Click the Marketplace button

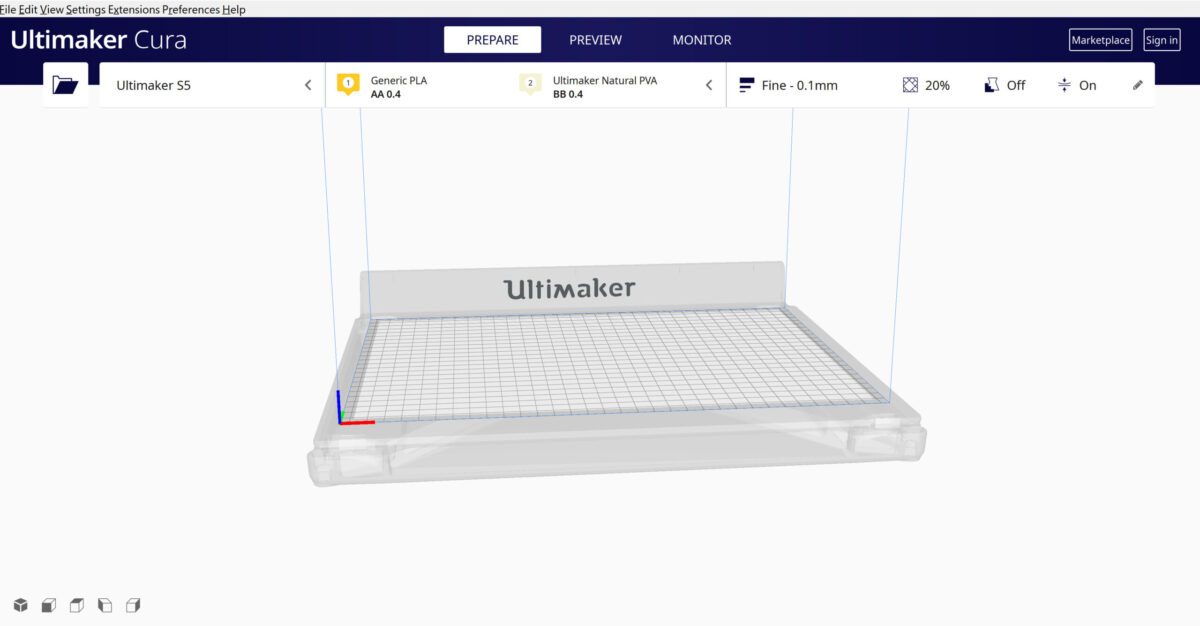point(1100,40)
